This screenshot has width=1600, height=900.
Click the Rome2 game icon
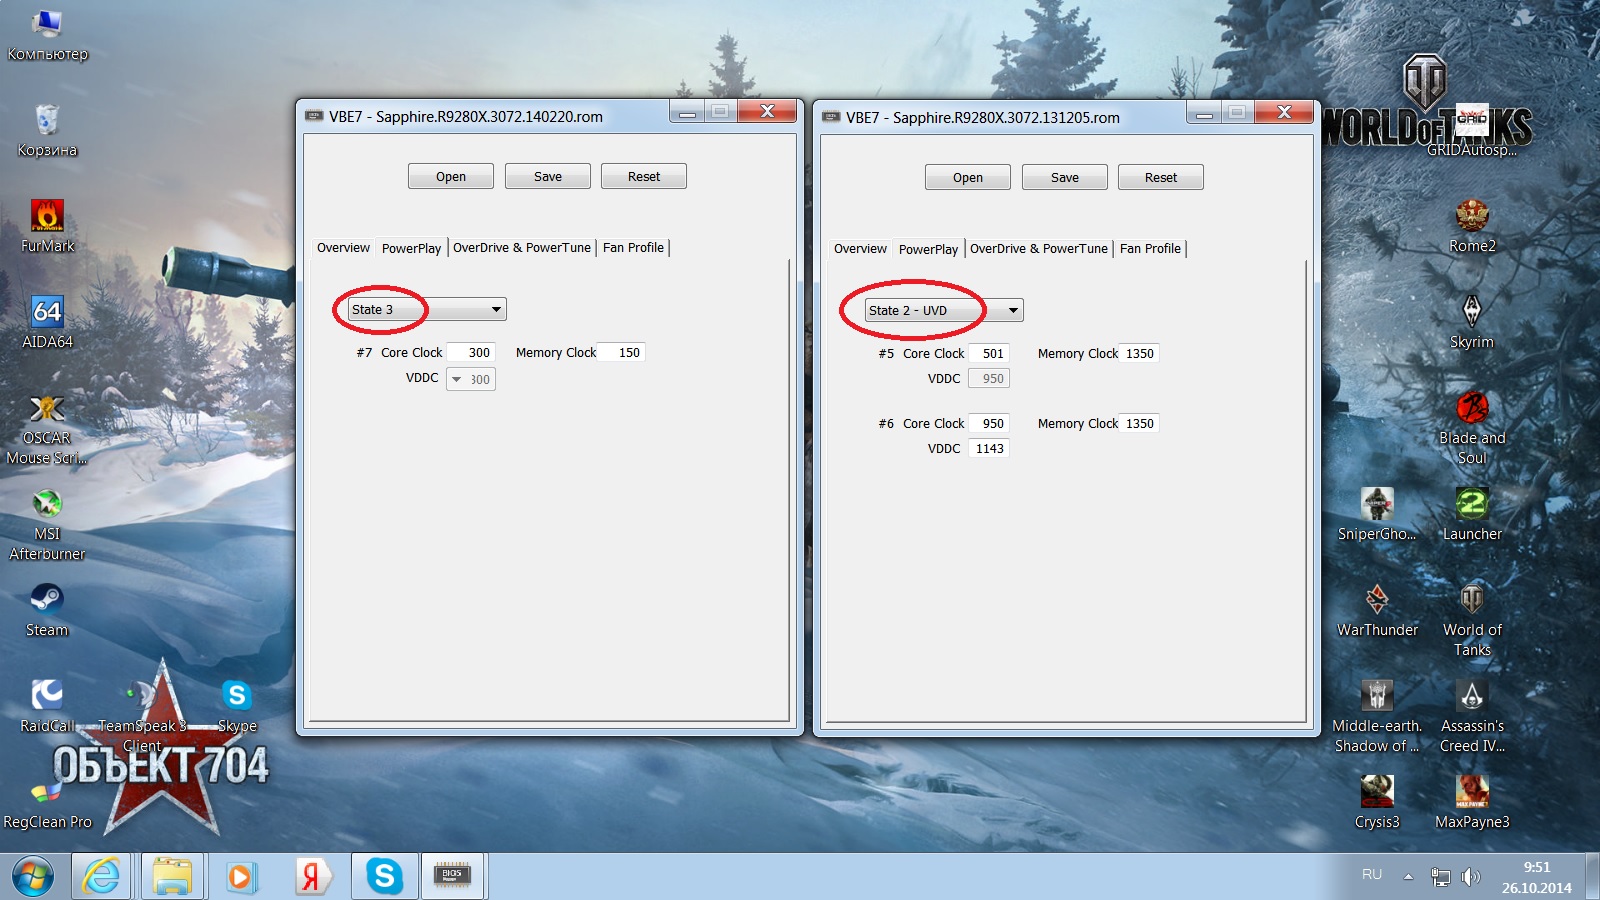1472,225
